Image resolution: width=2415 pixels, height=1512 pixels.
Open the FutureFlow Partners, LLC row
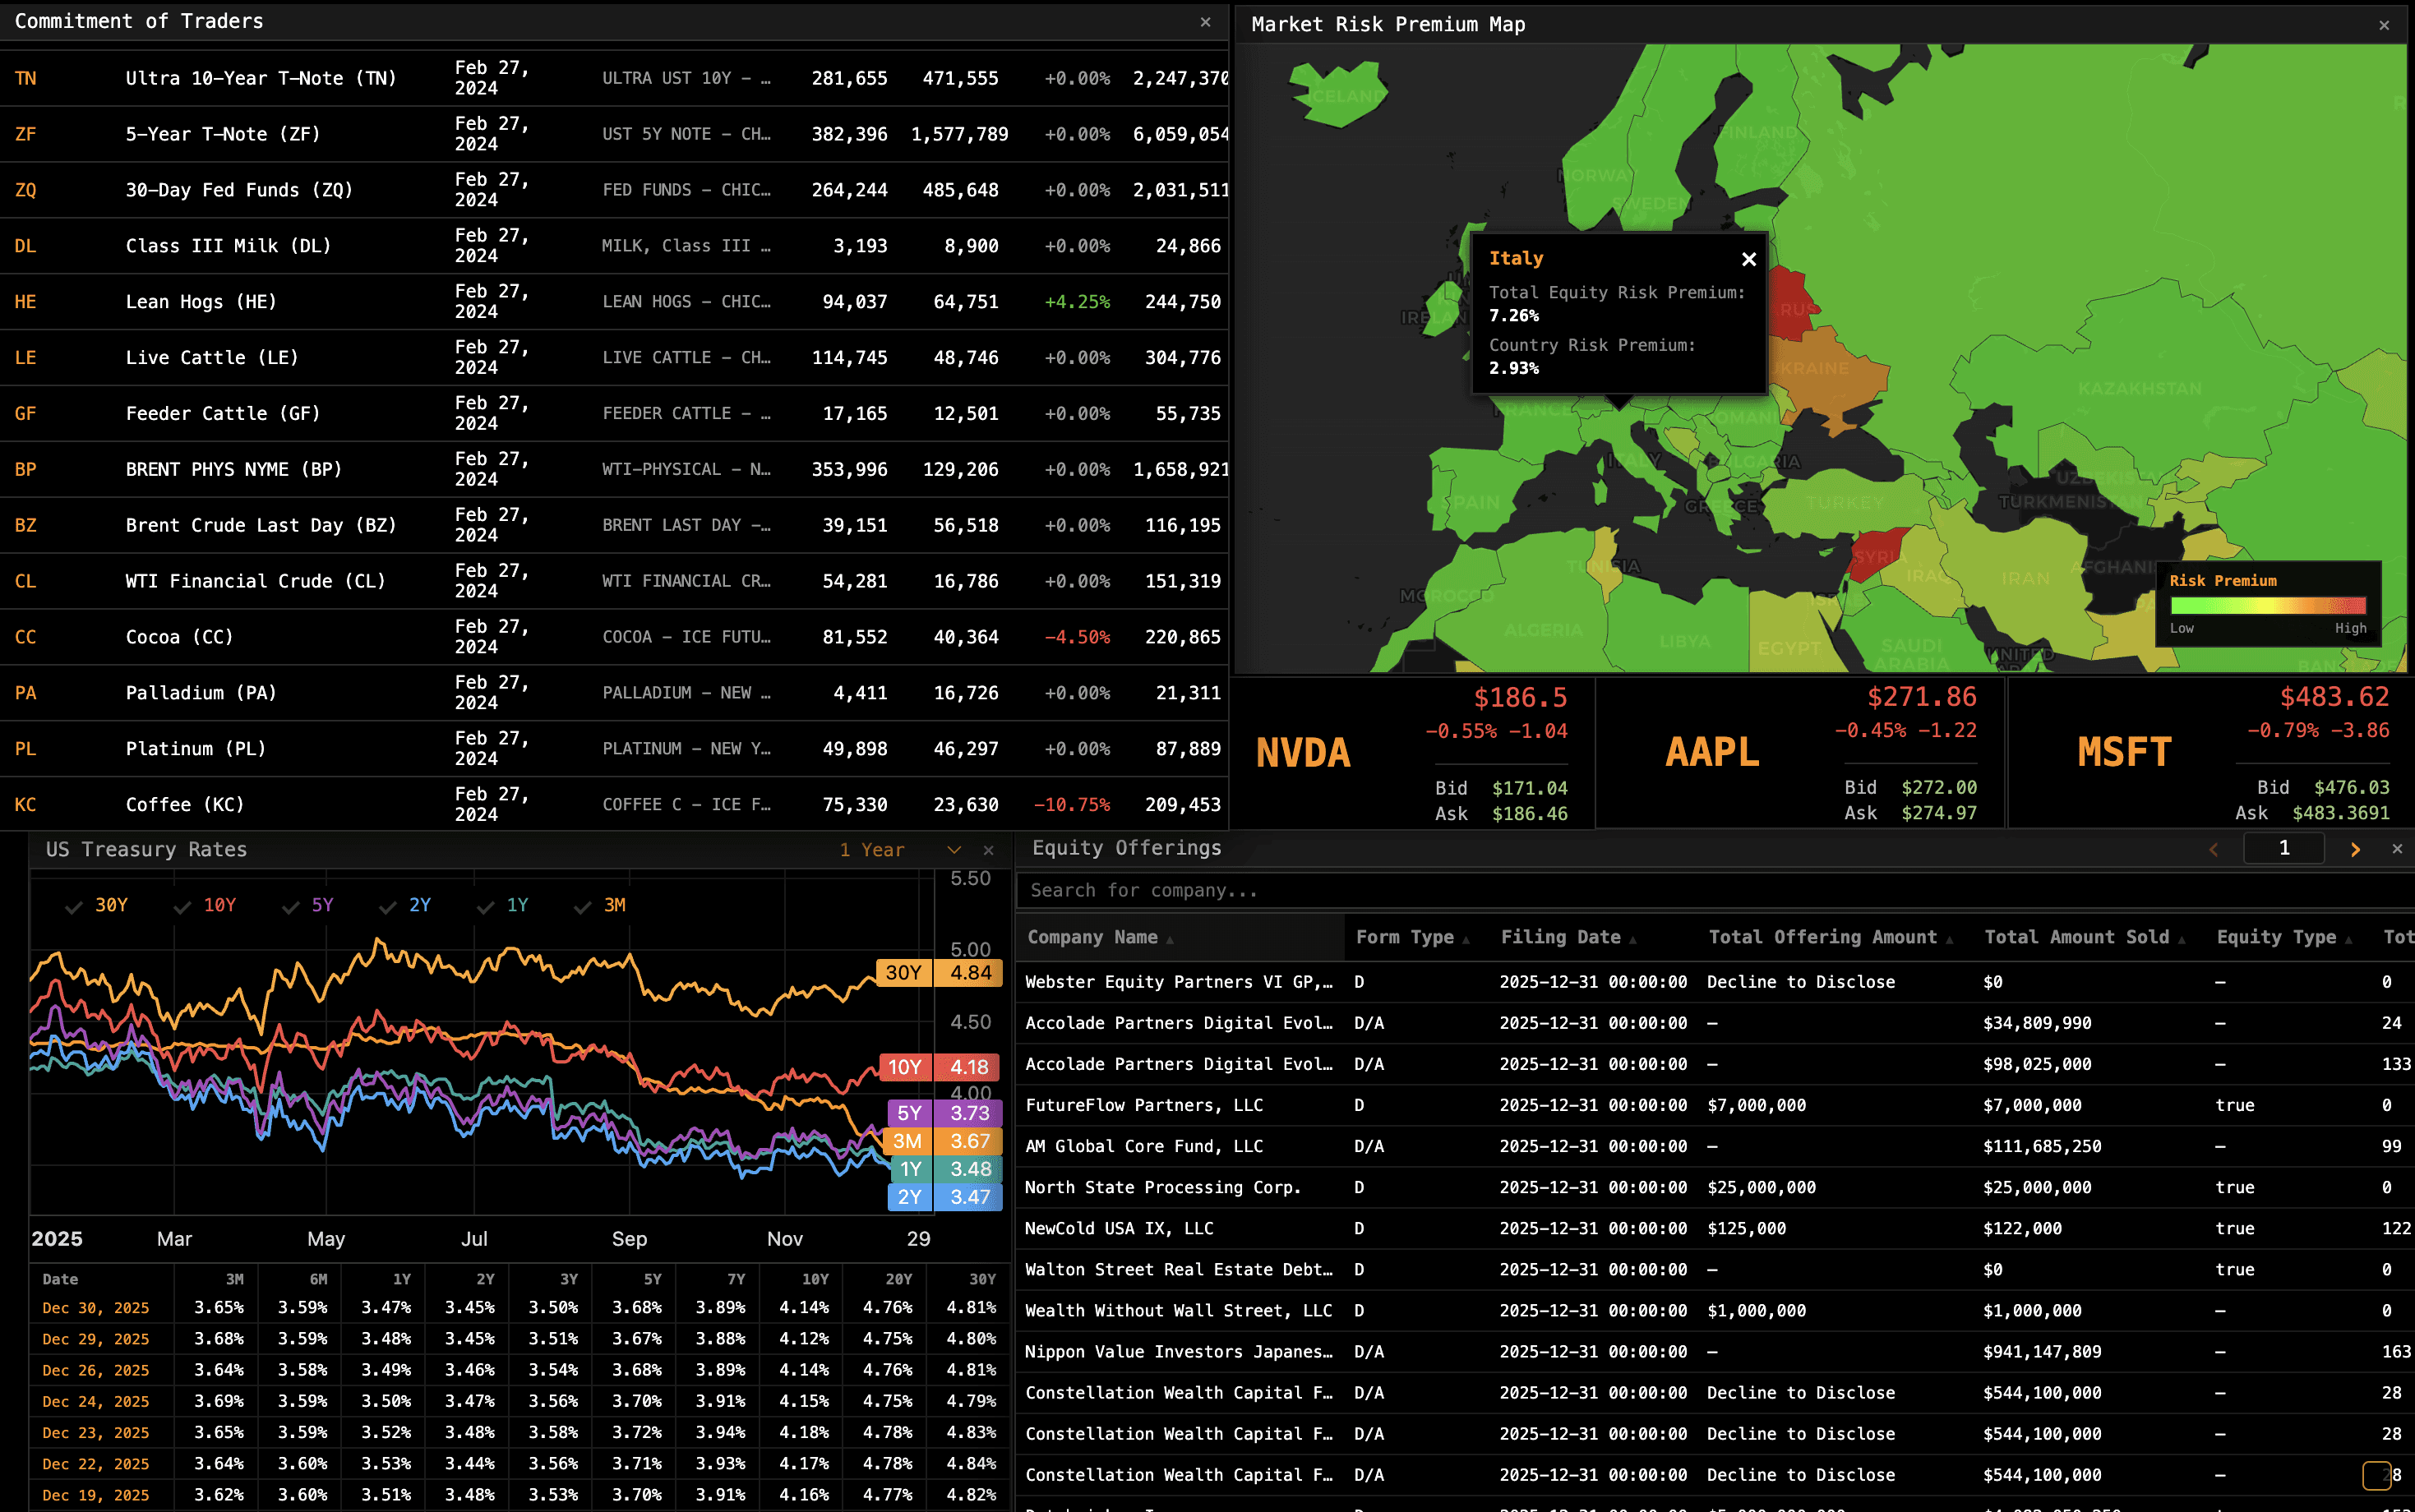[x=1144, y=1105]
